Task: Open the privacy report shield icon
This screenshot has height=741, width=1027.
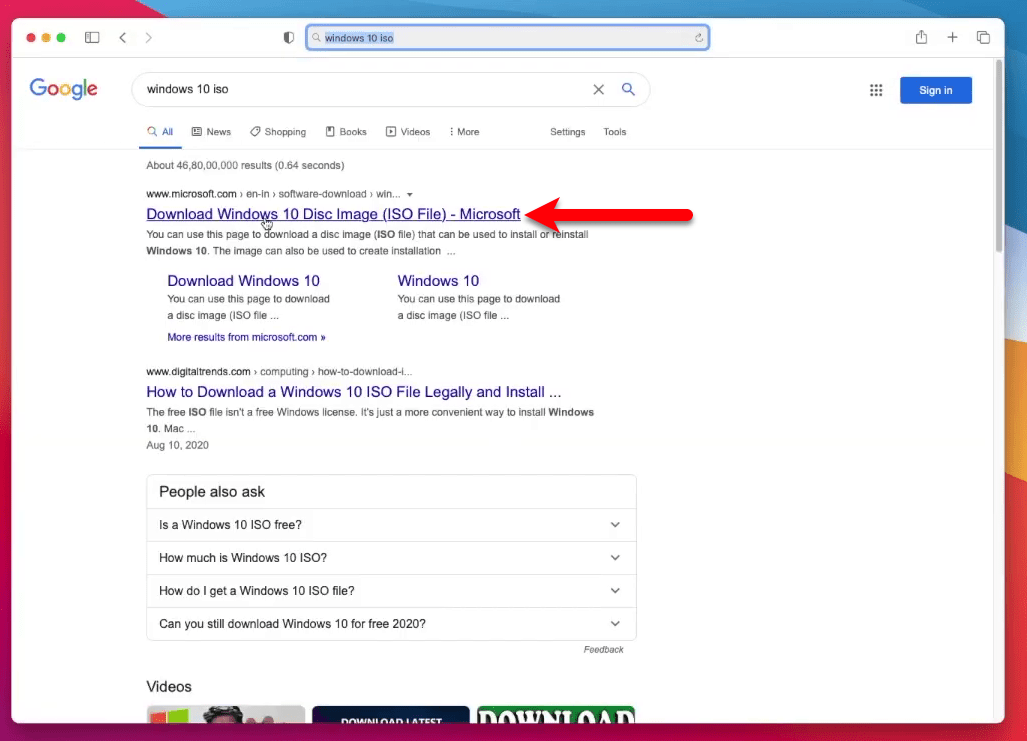Action: pos(288,37)
